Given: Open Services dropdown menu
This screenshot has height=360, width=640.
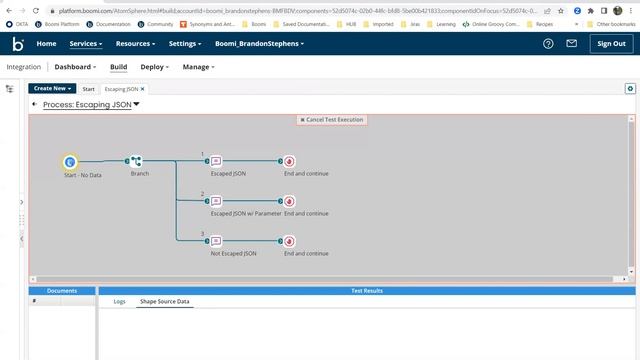Looking at the screenshot, I should [86, 44].
